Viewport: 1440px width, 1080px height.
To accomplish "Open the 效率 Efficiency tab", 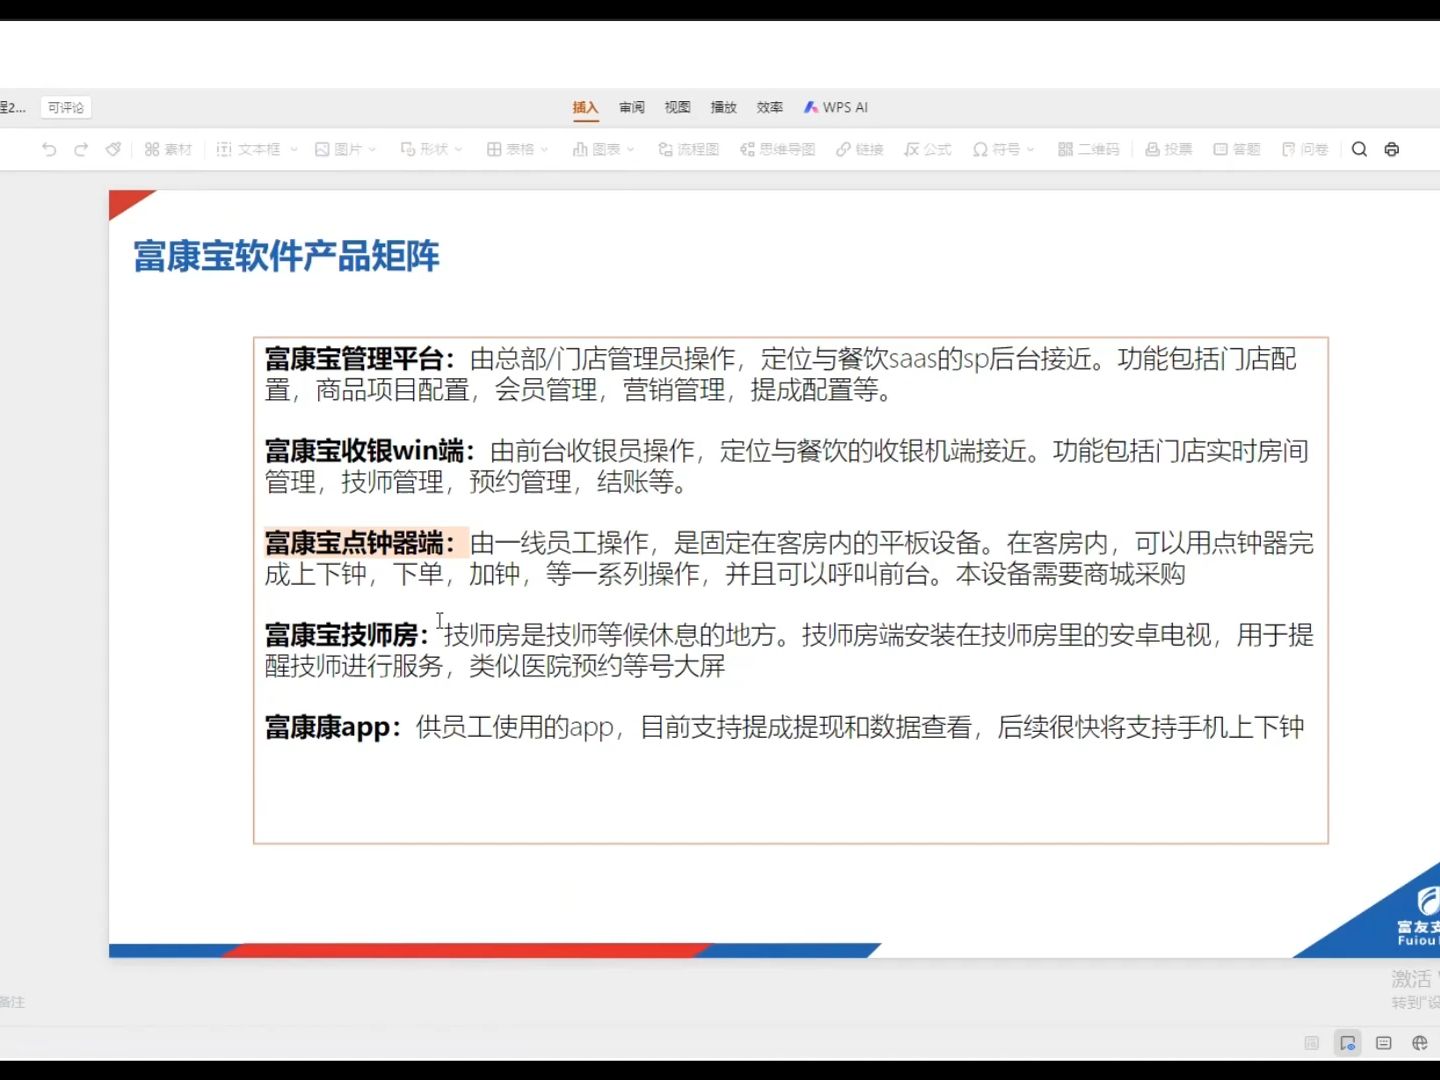I will click(769, 107).
